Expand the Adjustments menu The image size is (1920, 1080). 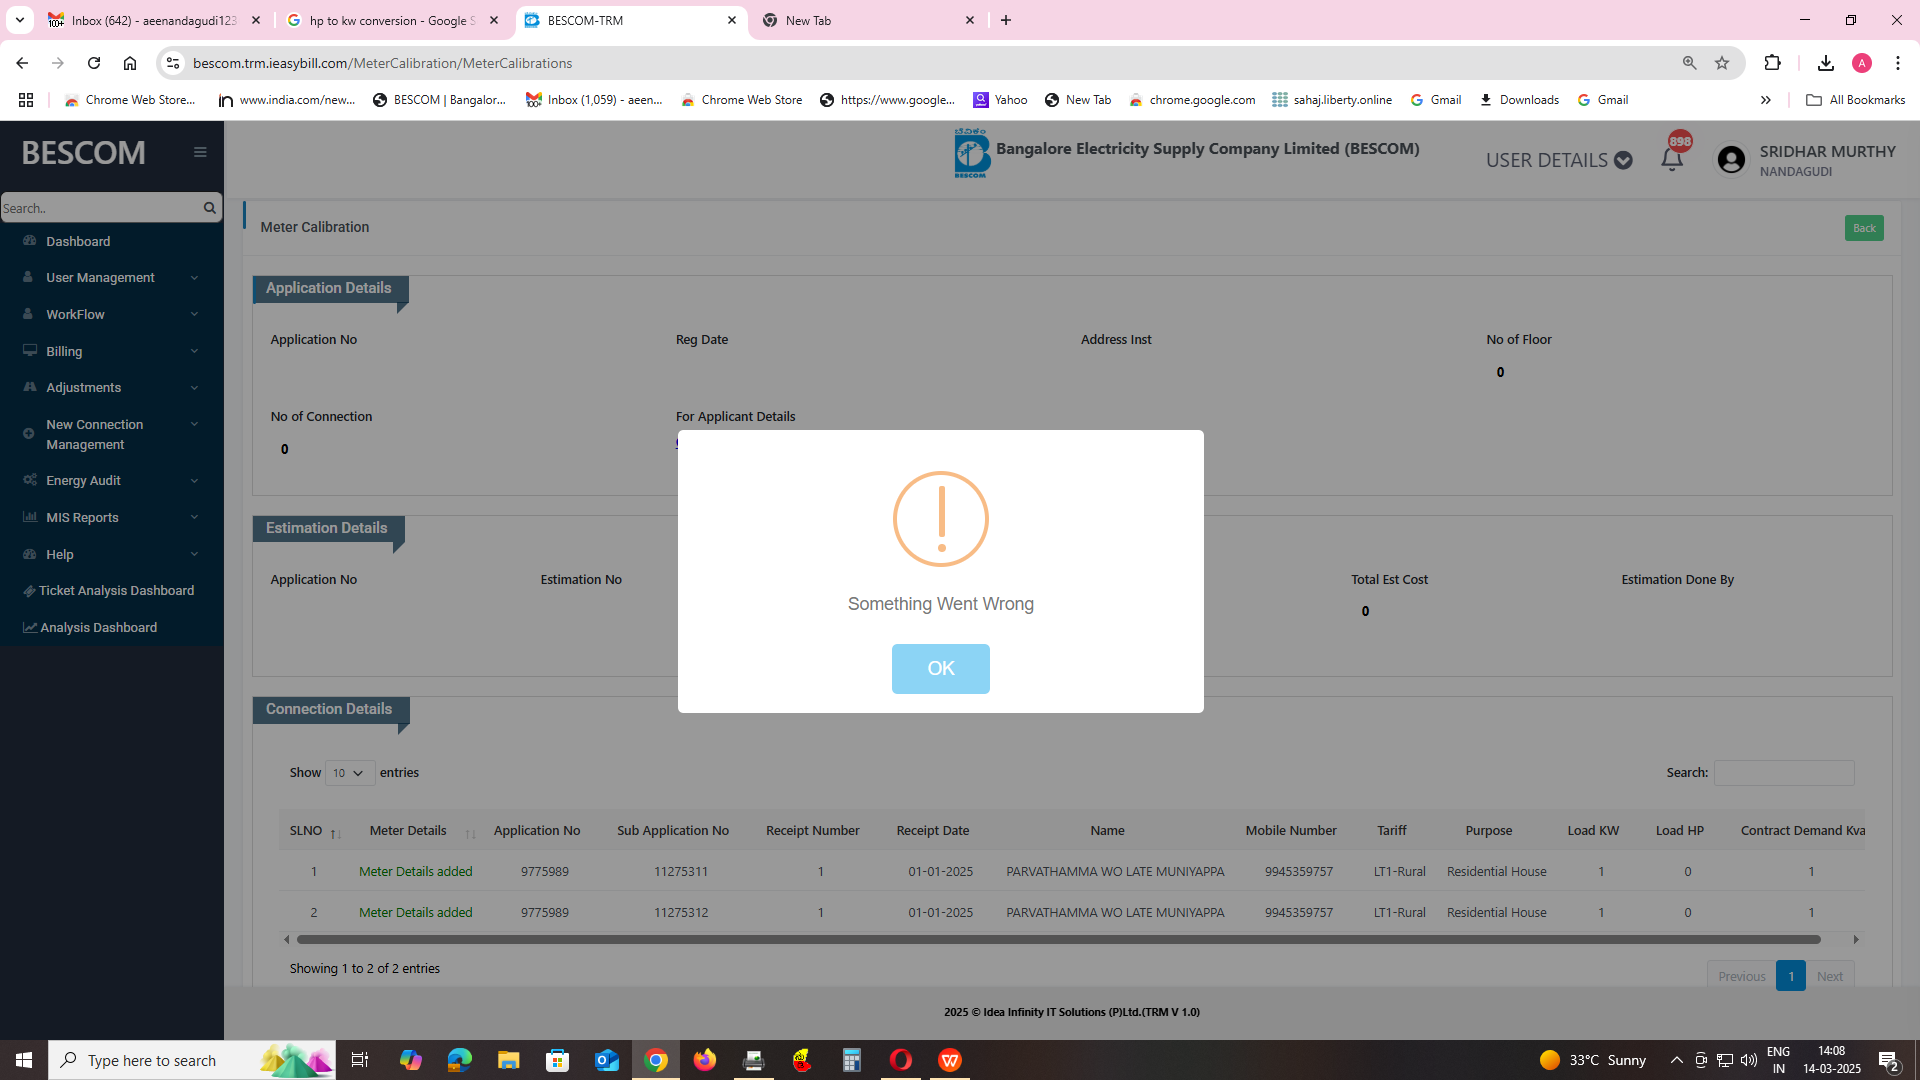[112, 387]
